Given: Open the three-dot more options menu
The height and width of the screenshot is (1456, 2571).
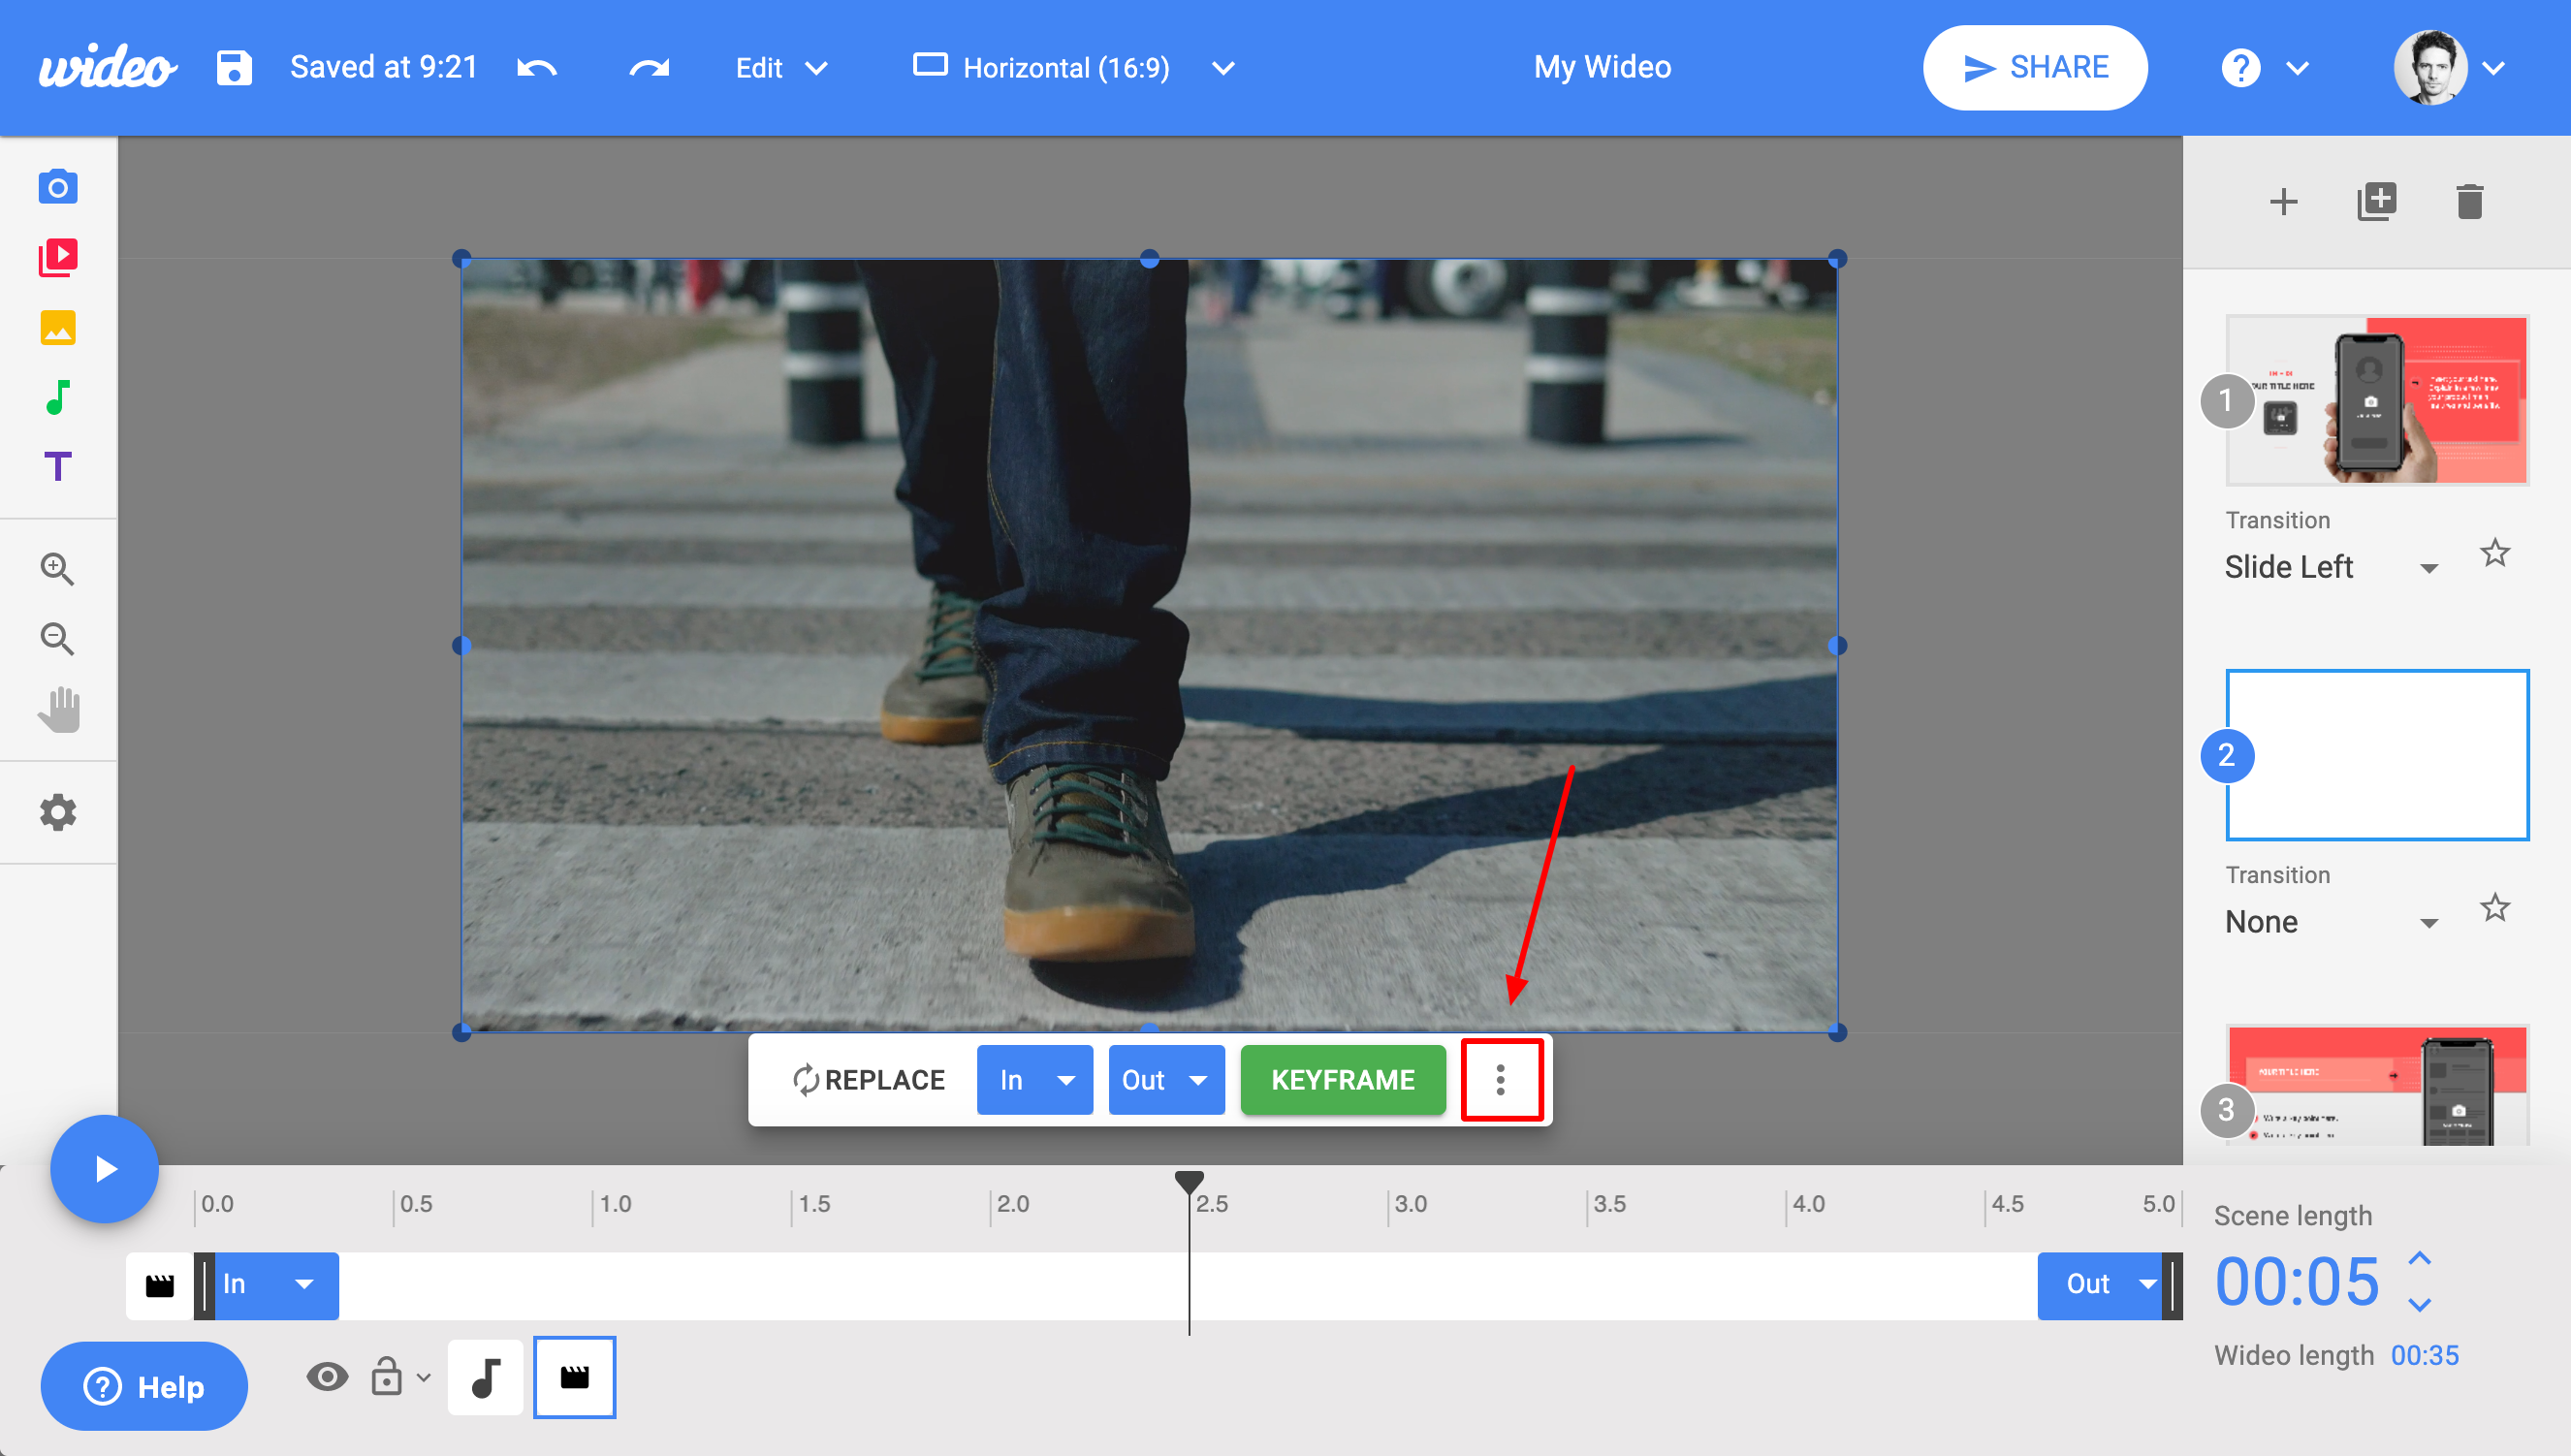Looking at the screenshot, I should 1501,1080.
